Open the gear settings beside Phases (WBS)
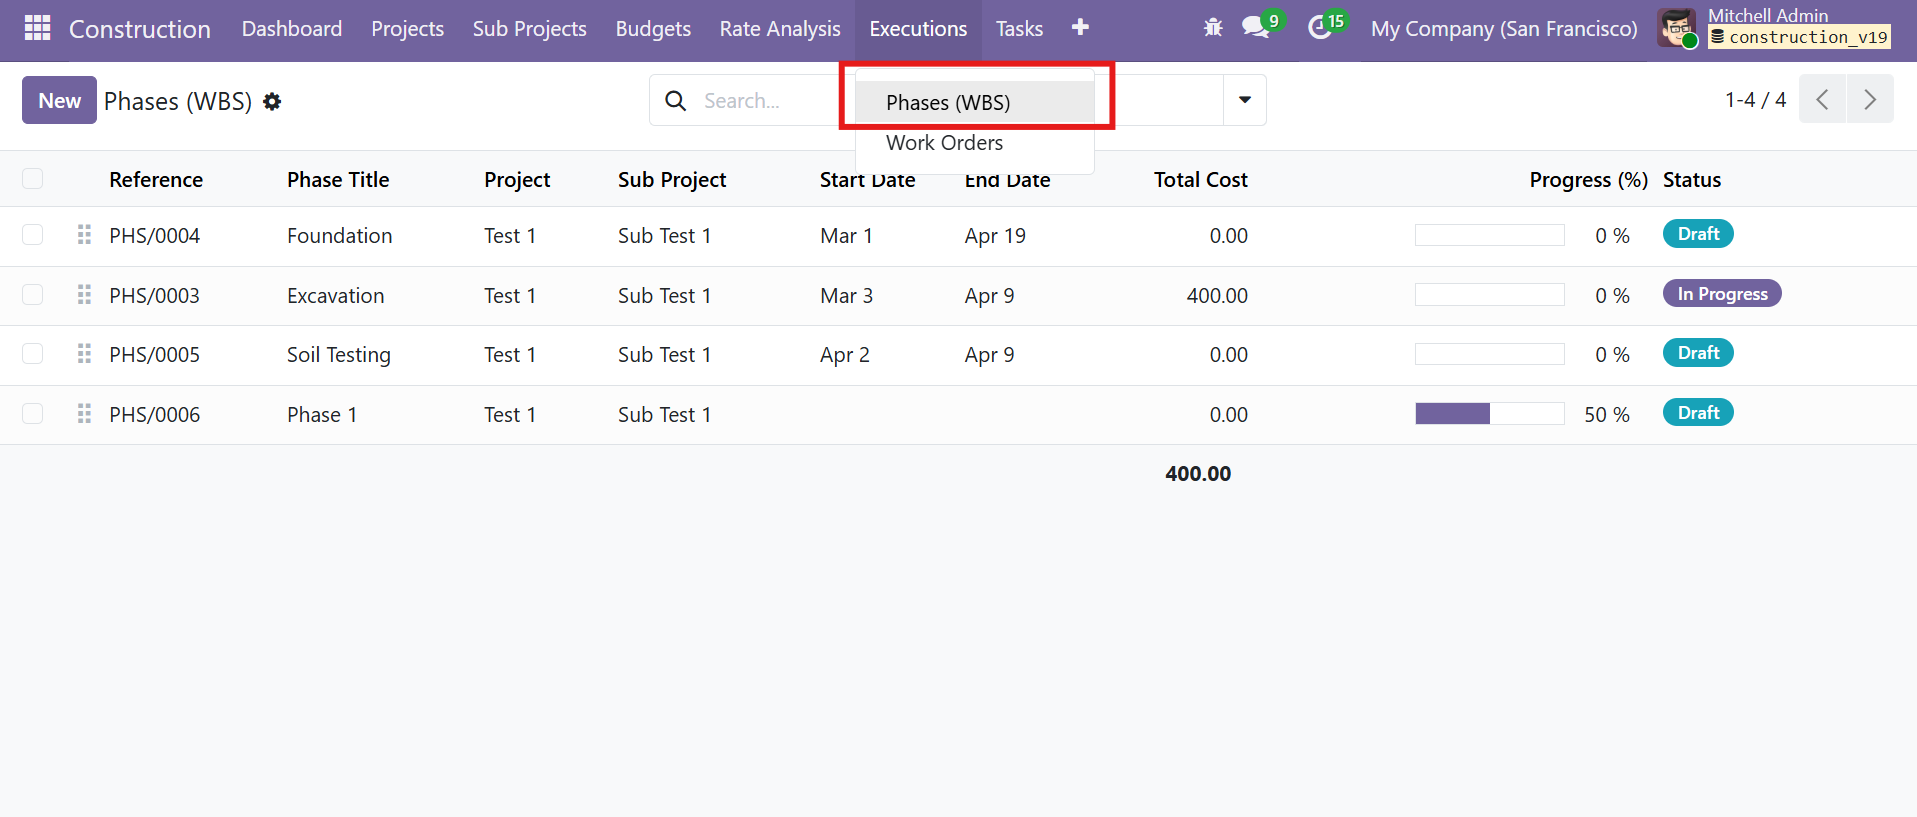The height and width of the screenshot is (817, 1917). (x=272, y=101)
